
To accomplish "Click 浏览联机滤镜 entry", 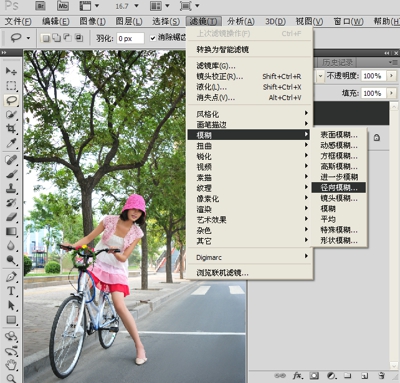I will (x=248, y=273).
